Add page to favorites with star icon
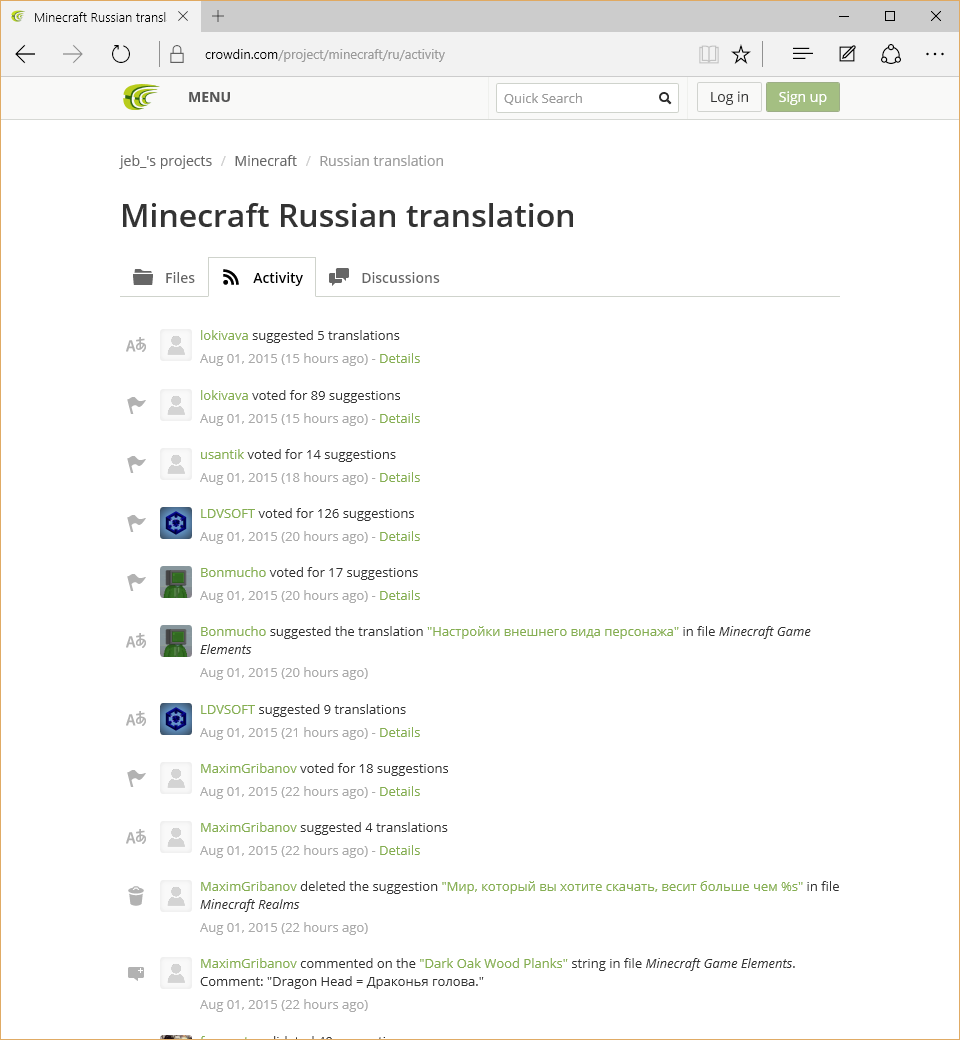 click(x=741, y=54)
